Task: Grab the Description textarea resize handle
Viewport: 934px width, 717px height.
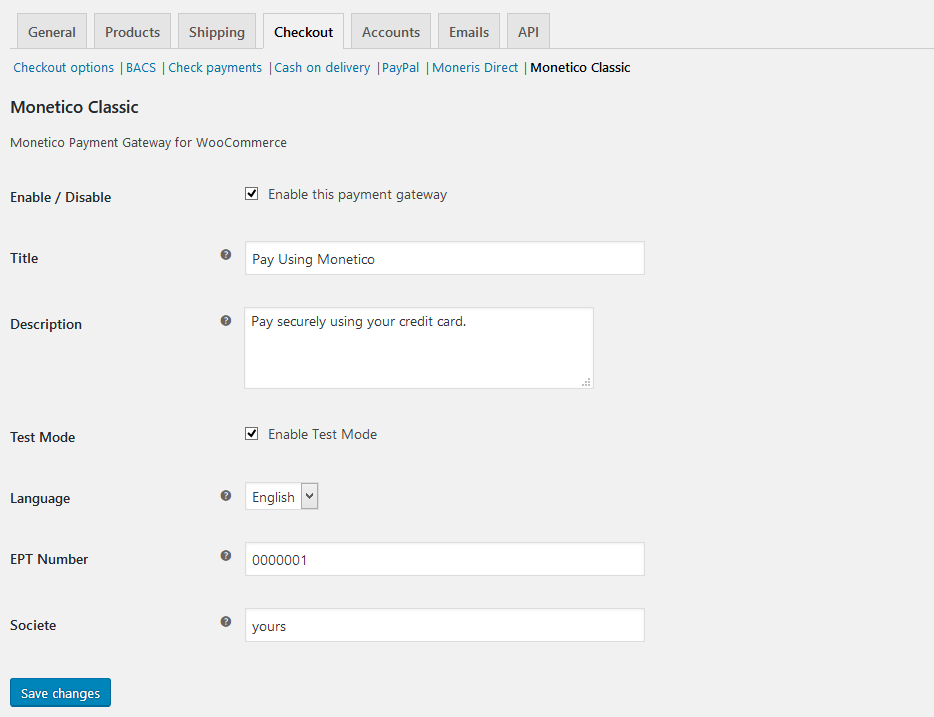Action: click(x=587, y=382)
